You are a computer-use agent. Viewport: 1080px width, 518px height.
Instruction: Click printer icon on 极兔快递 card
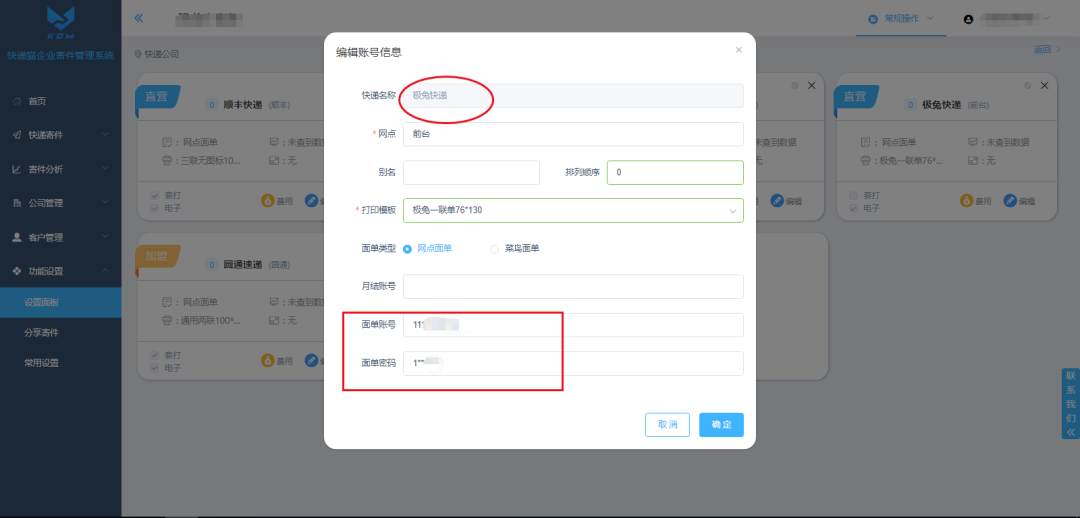(x=865, y=160)
